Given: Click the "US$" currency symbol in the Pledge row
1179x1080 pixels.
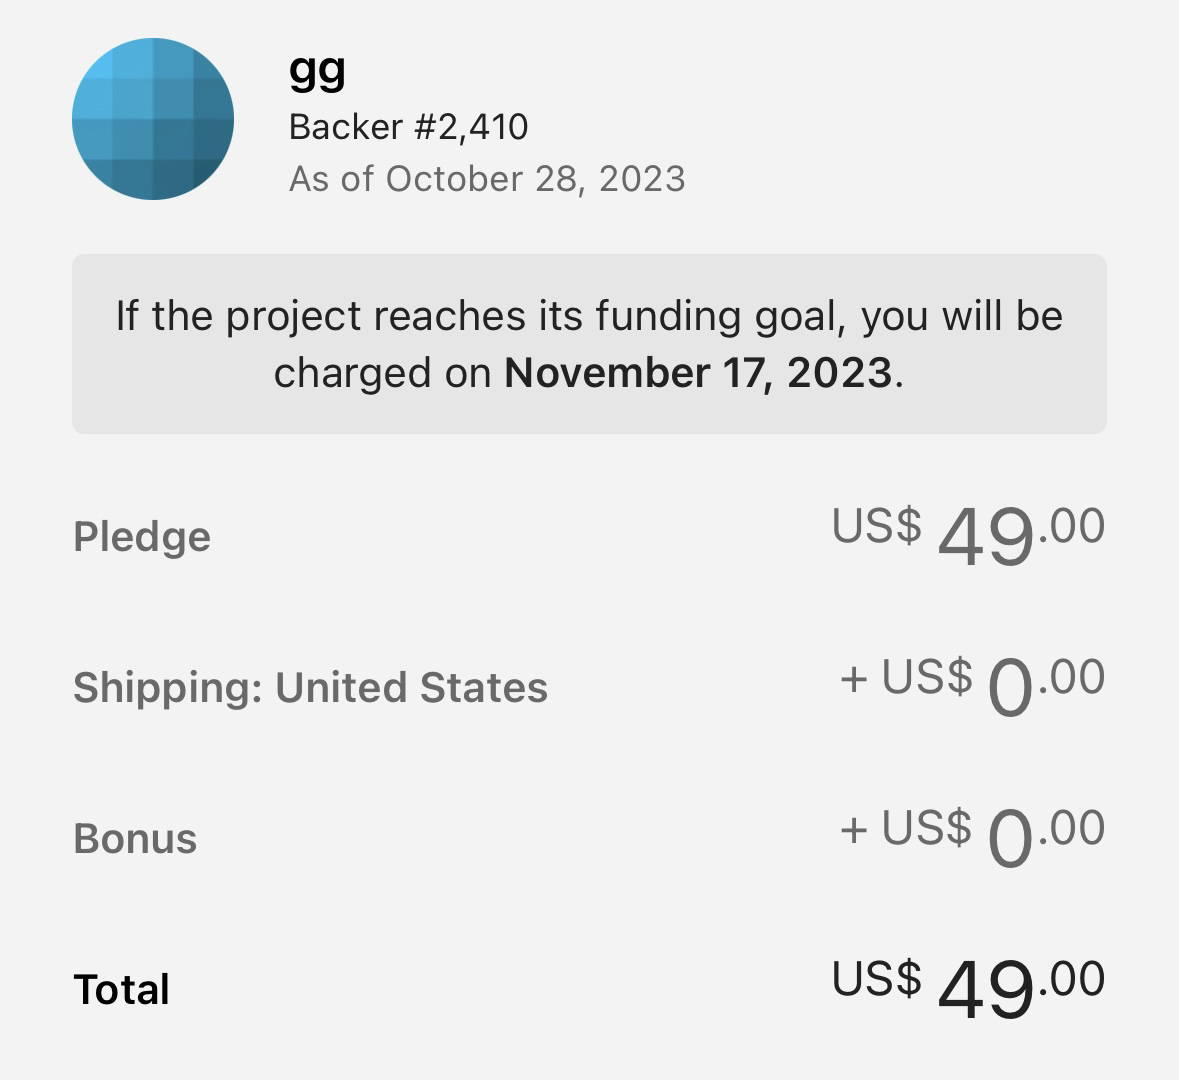Looking at the screenshot, I should click(x=876, y=525).
